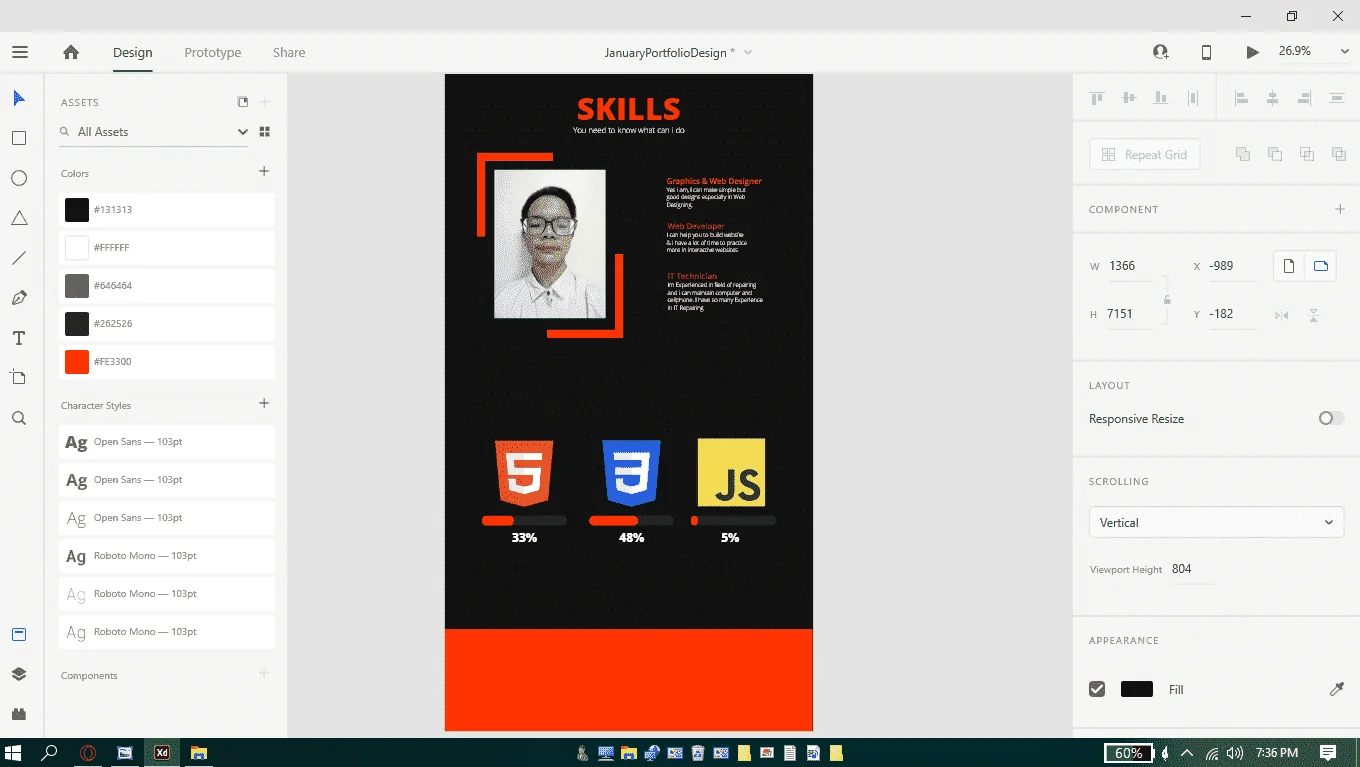Align selection to bottom
The image size is (1360, 767).
point(1161,98)
